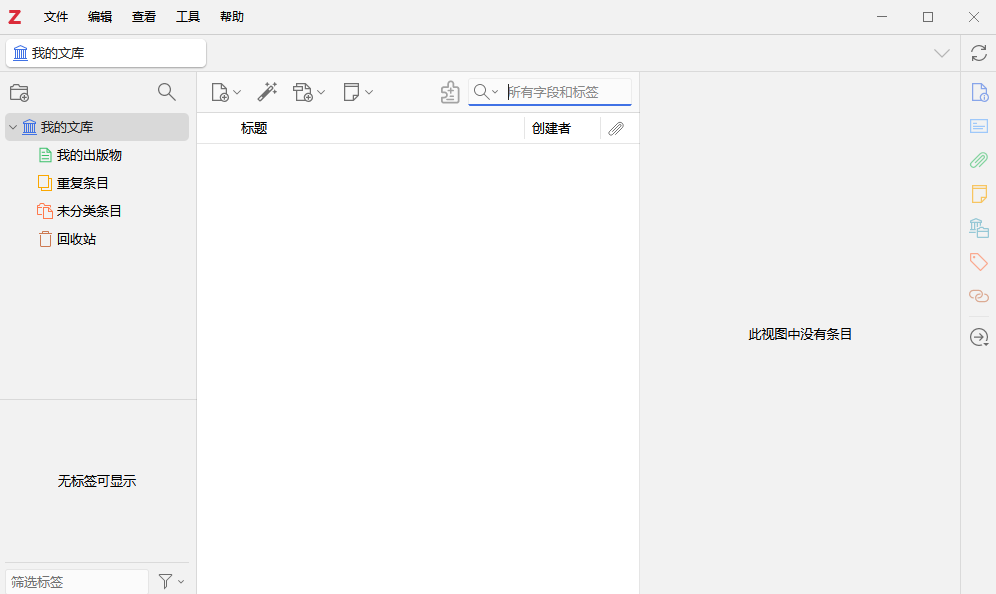Open the 文件 menu
The image size is (996, 594).
click(x=56, y=17)
